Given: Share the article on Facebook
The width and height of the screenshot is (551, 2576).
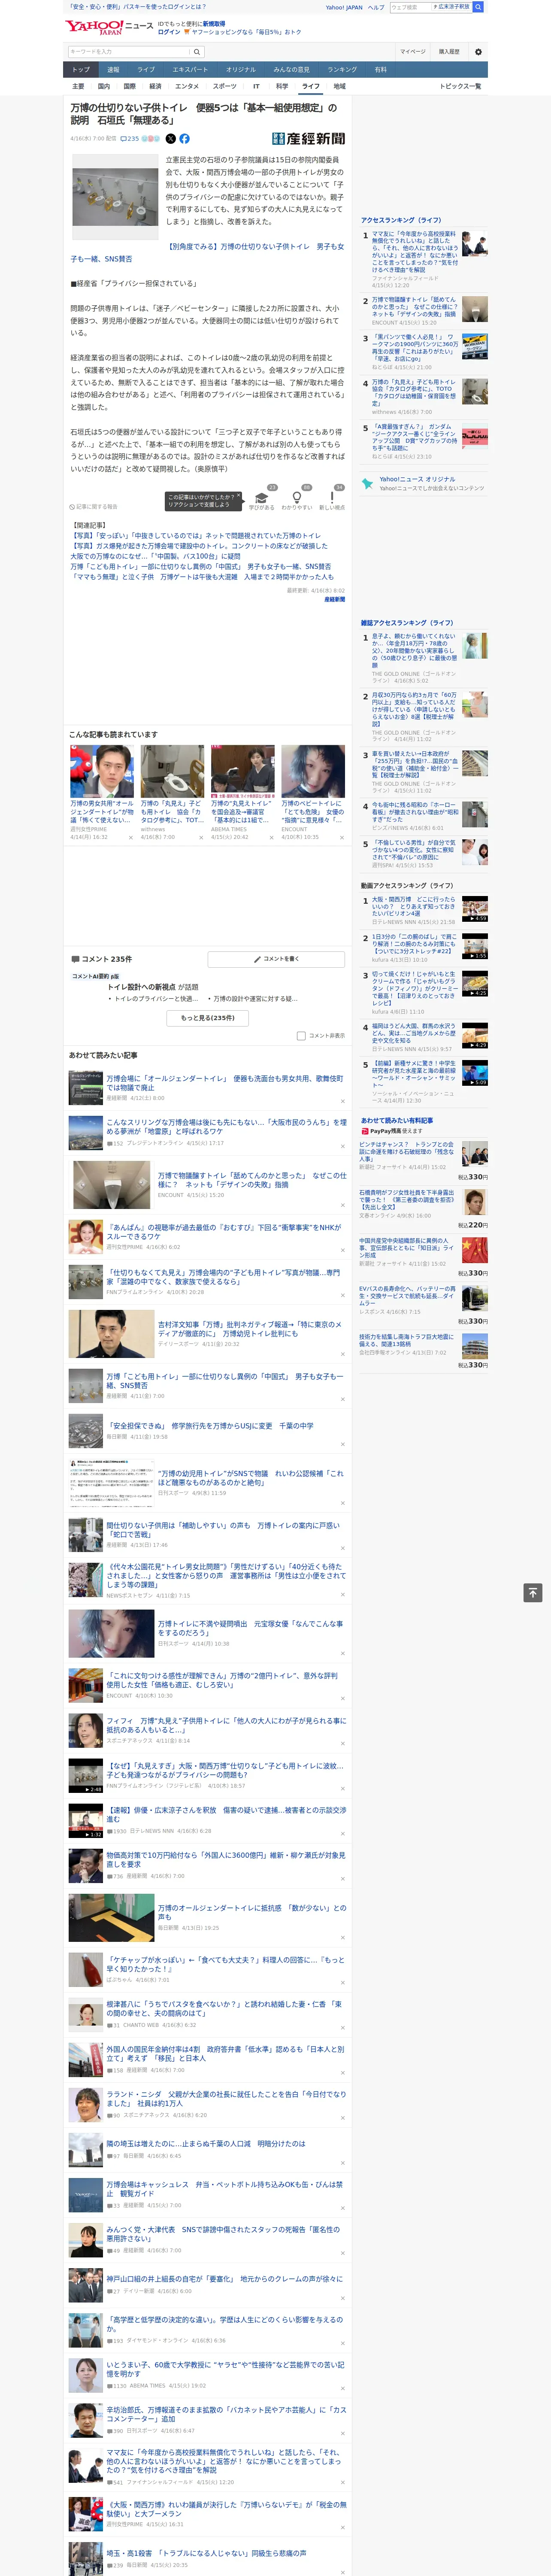Looking at the screenshot, I should tap(184, 139).
